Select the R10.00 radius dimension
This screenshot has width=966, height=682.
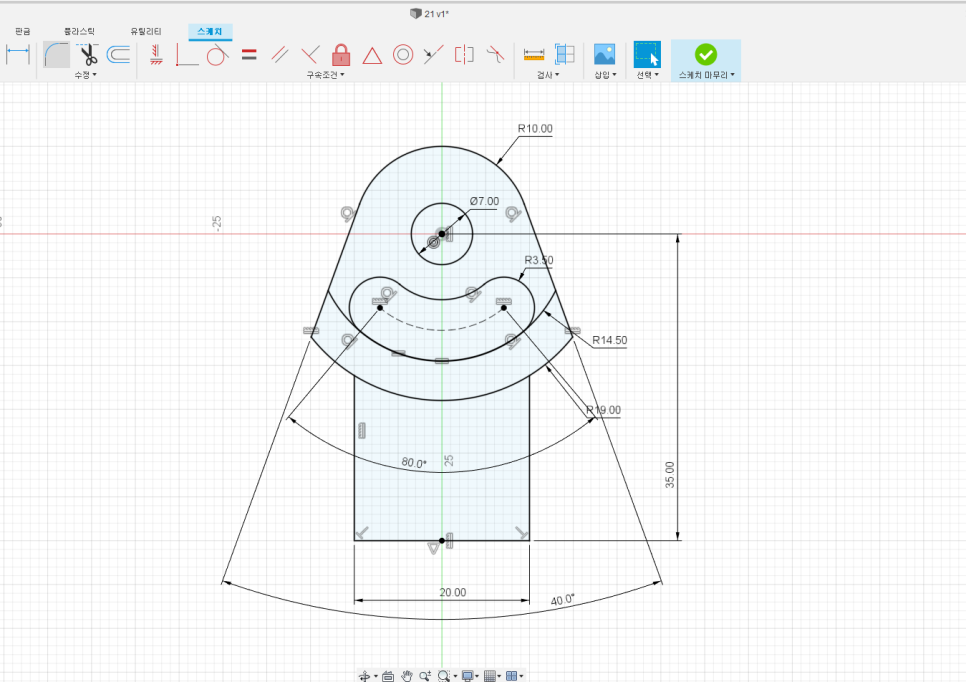click(x=535, y=129)
